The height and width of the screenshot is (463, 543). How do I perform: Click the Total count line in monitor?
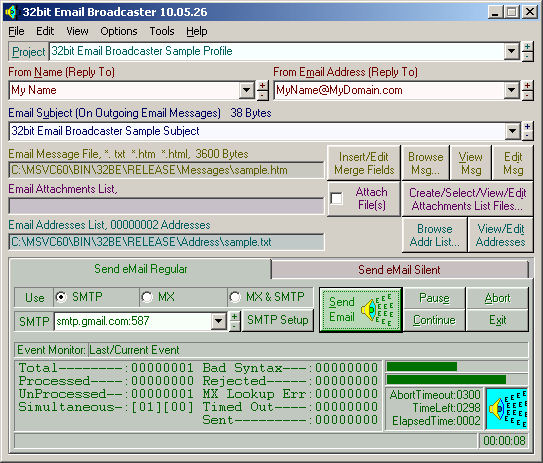[106, 368]
